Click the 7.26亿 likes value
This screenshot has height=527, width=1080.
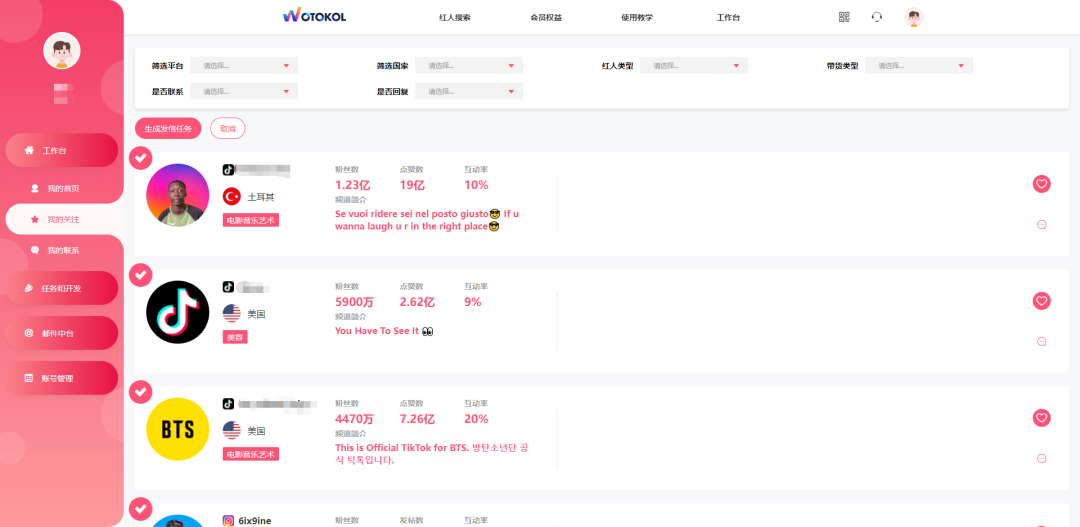tap(417, 419)
